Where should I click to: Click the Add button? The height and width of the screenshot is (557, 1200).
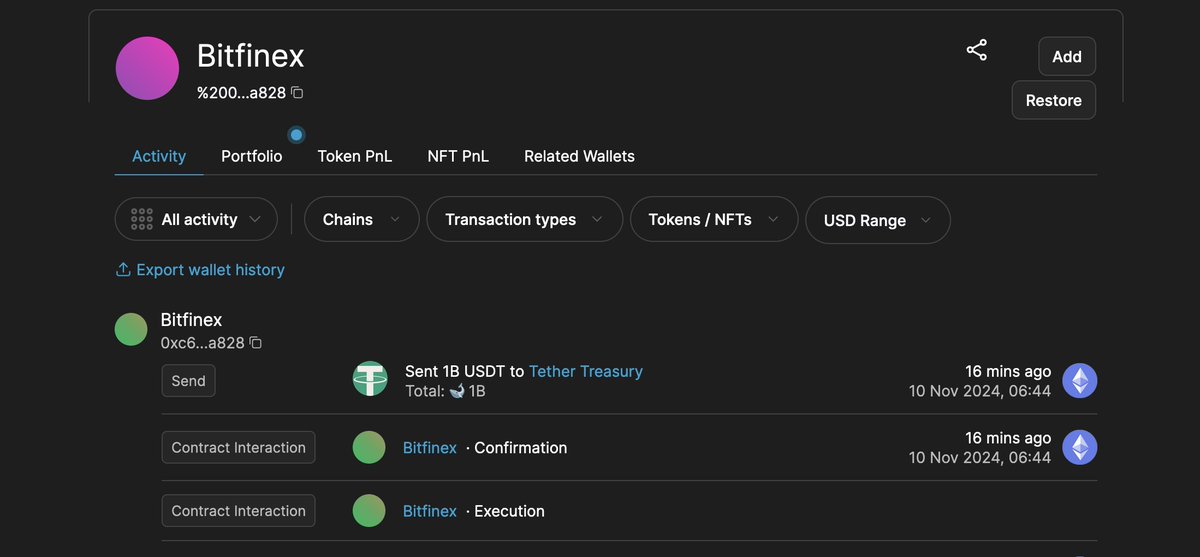pyautogui.click(x=1067, y=57)
